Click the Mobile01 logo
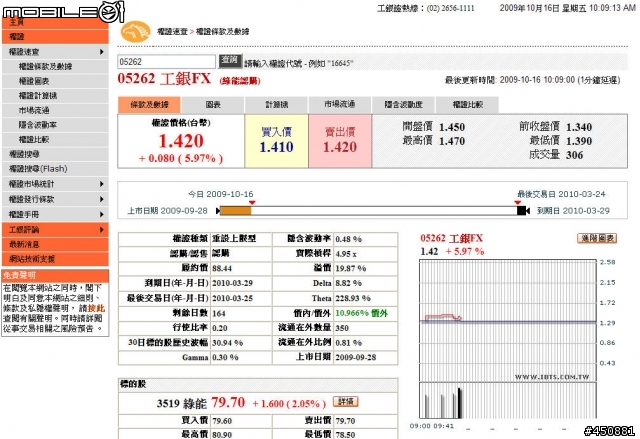Viewport: 640px width, 439px height. point(63,11)
